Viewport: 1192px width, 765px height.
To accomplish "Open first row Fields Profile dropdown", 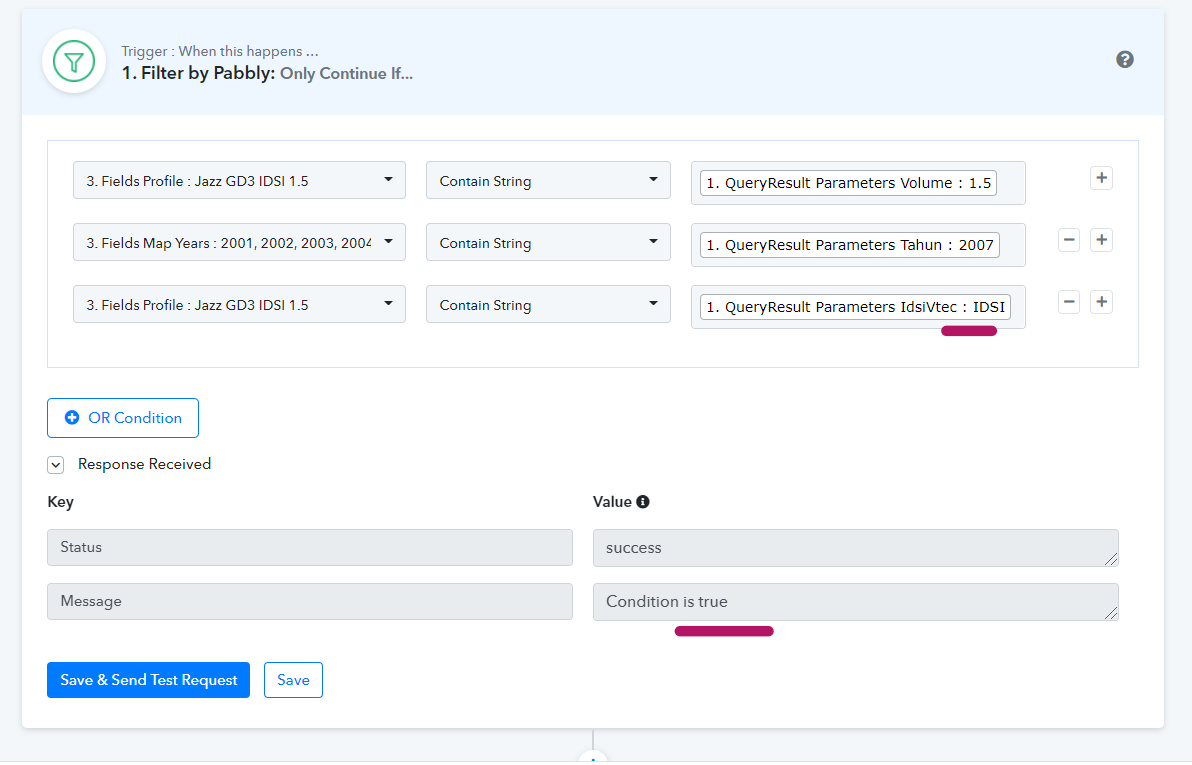I will [239, 181].
